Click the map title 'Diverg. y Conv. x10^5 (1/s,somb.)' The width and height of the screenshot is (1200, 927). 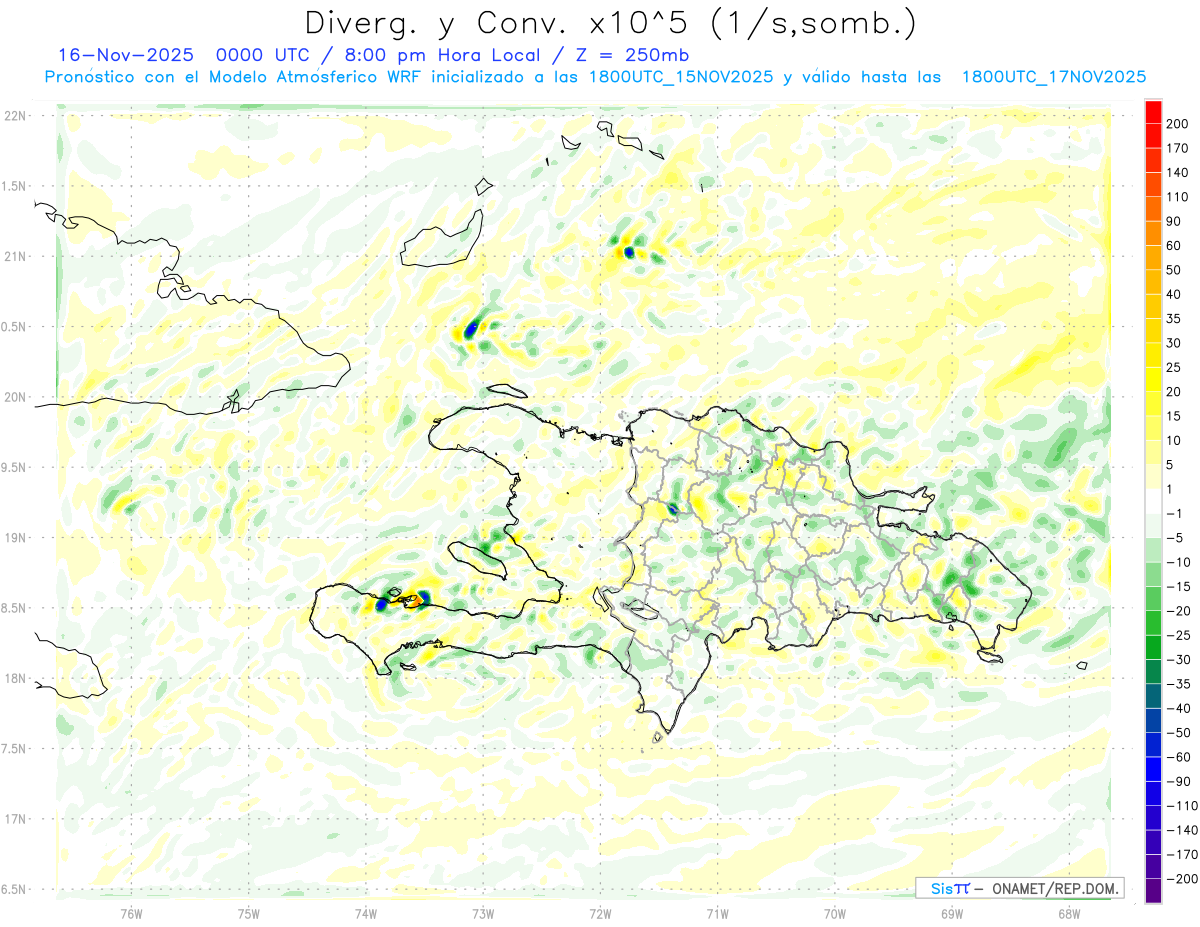pos(610,24)
